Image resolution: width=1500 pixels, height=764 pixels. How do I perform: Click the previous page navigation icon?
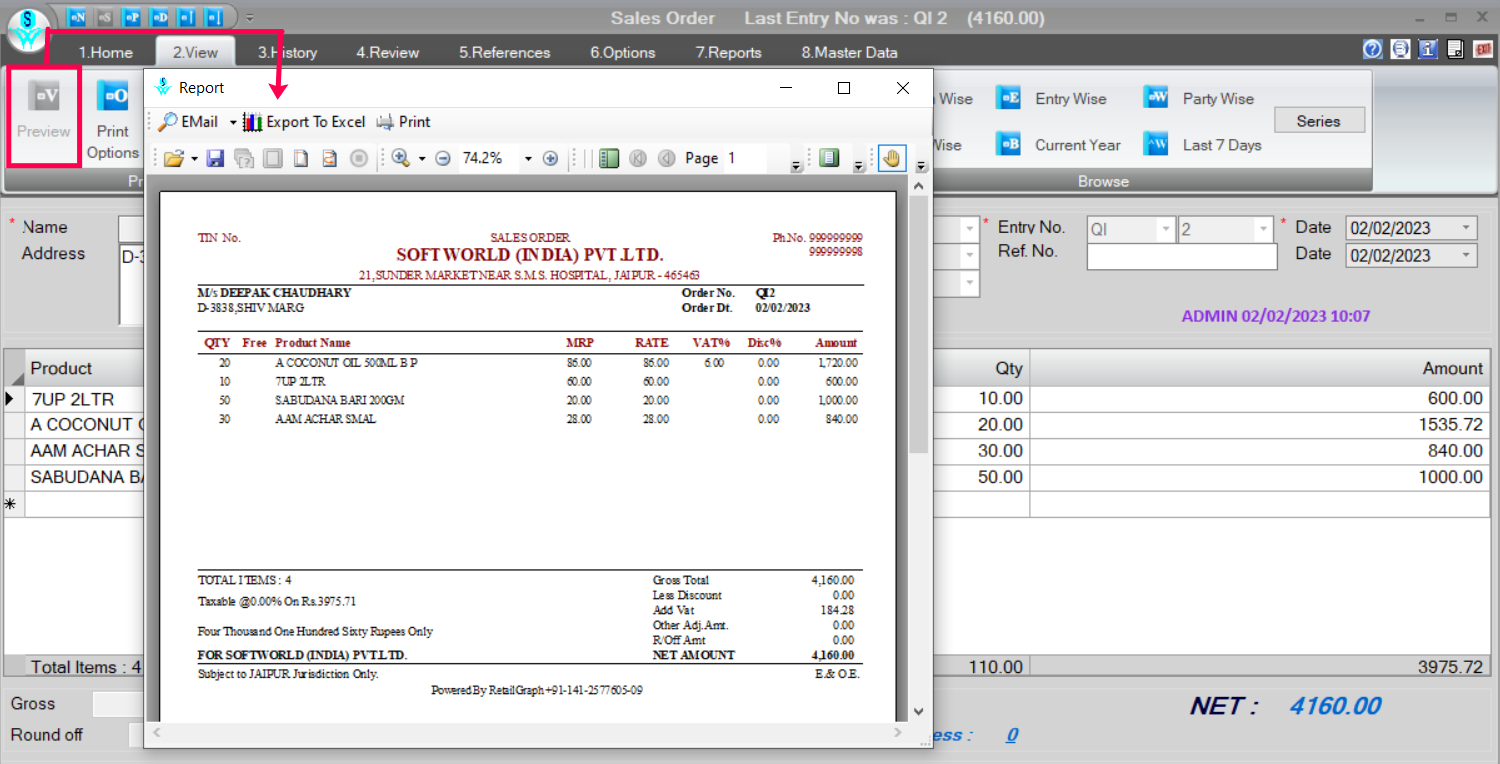tap(666, 158)
